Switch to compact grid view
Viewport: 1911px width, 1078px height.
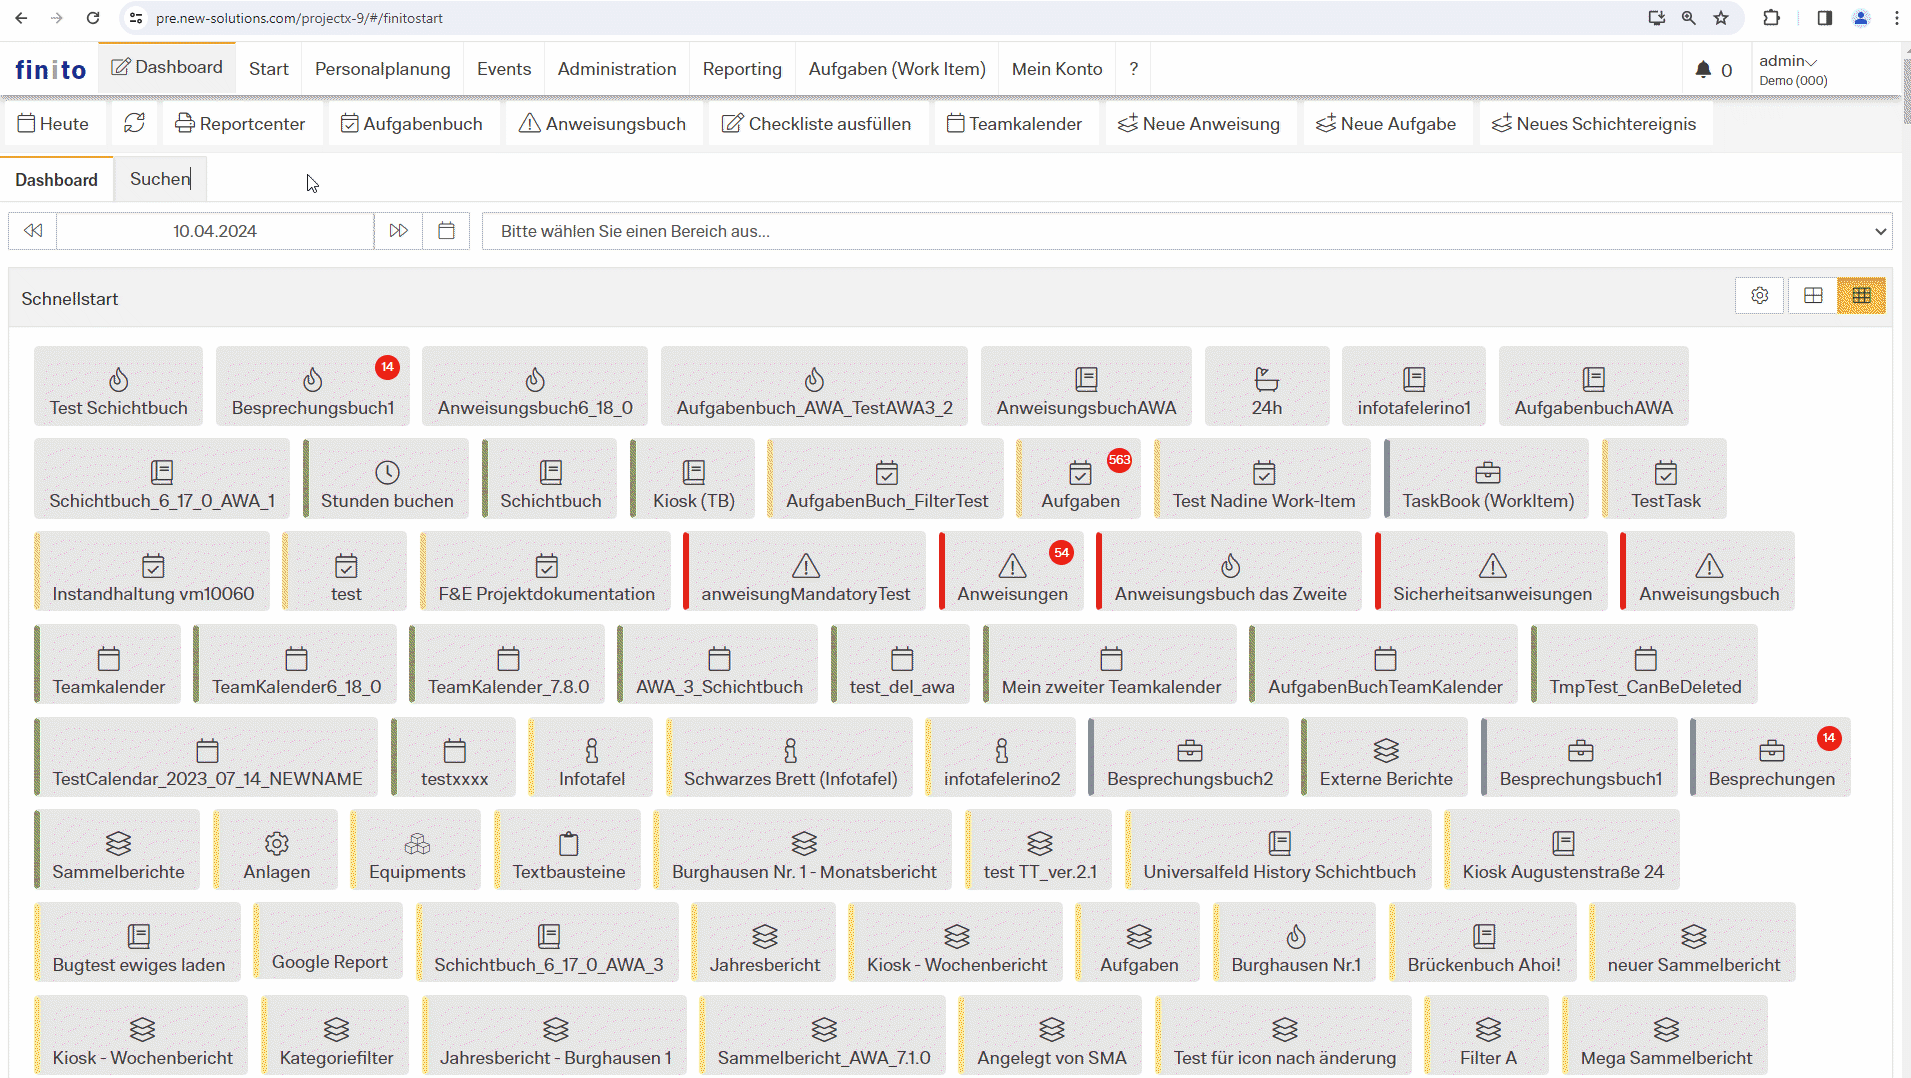[1861, 296]
